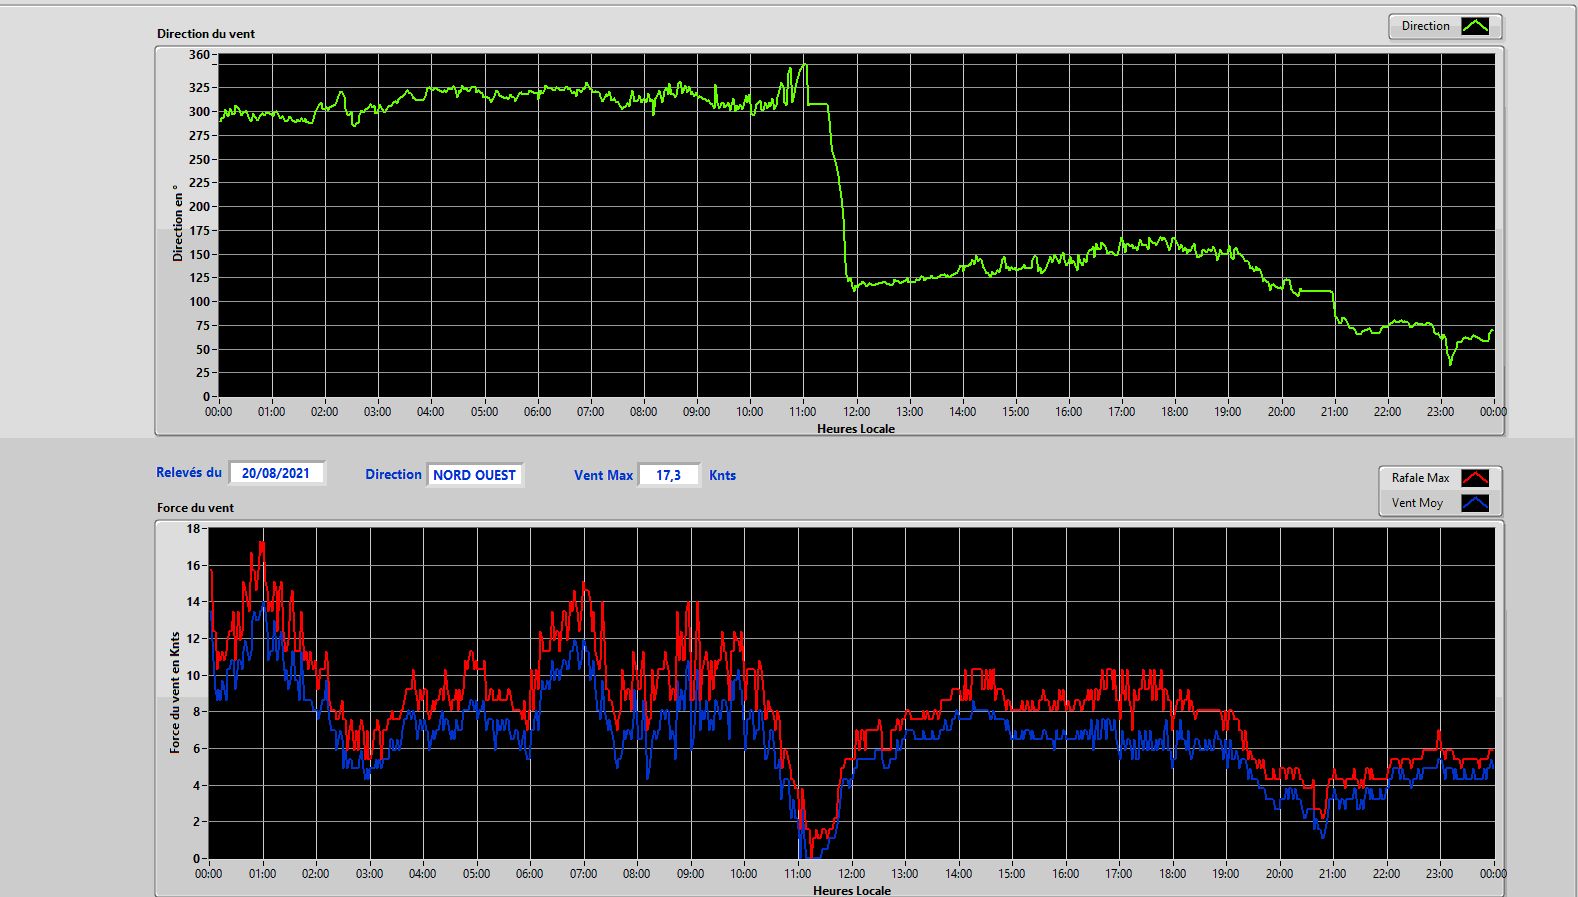This screenshot has height=897, width=1578.
Task: Click 11:00 on the direction chart time axis
Action: (803, 412)
